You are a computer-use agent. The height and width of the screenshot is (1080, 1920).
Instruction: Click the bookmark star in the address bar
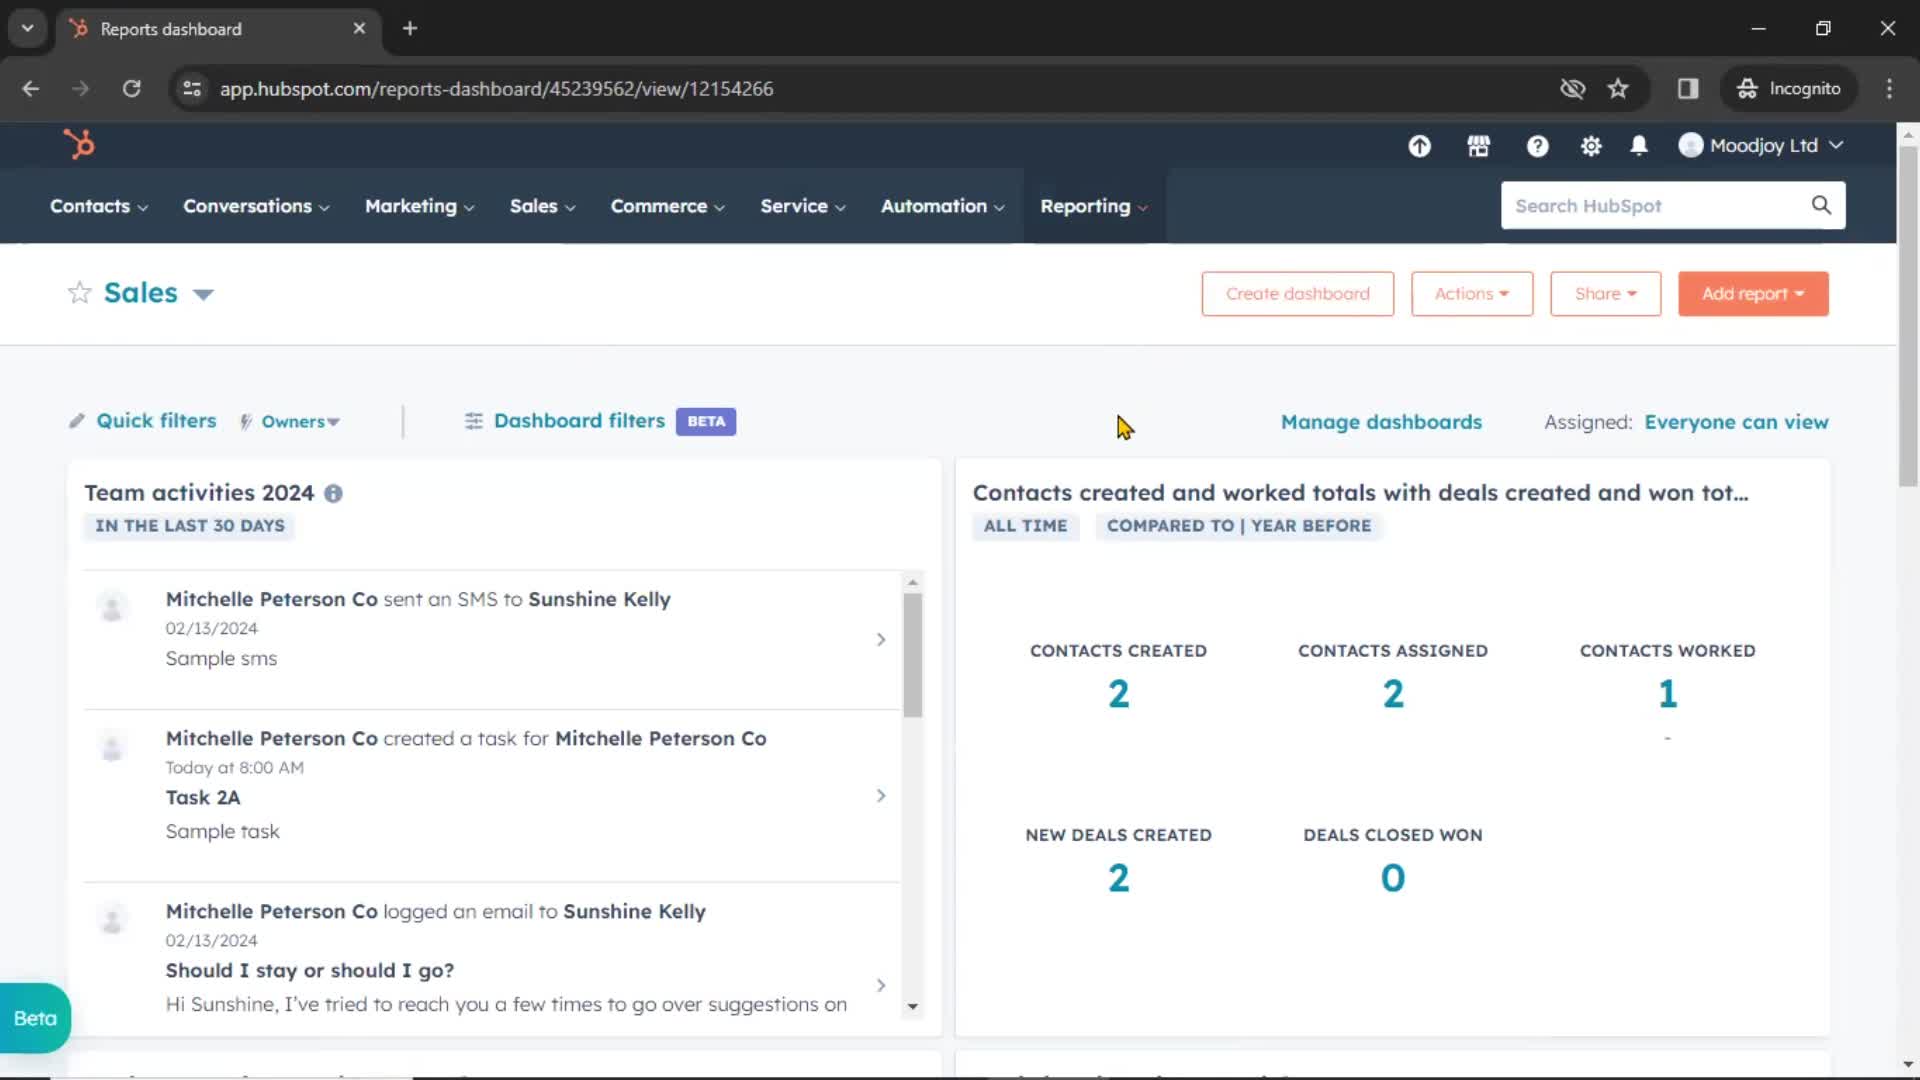click(1619, 88)
